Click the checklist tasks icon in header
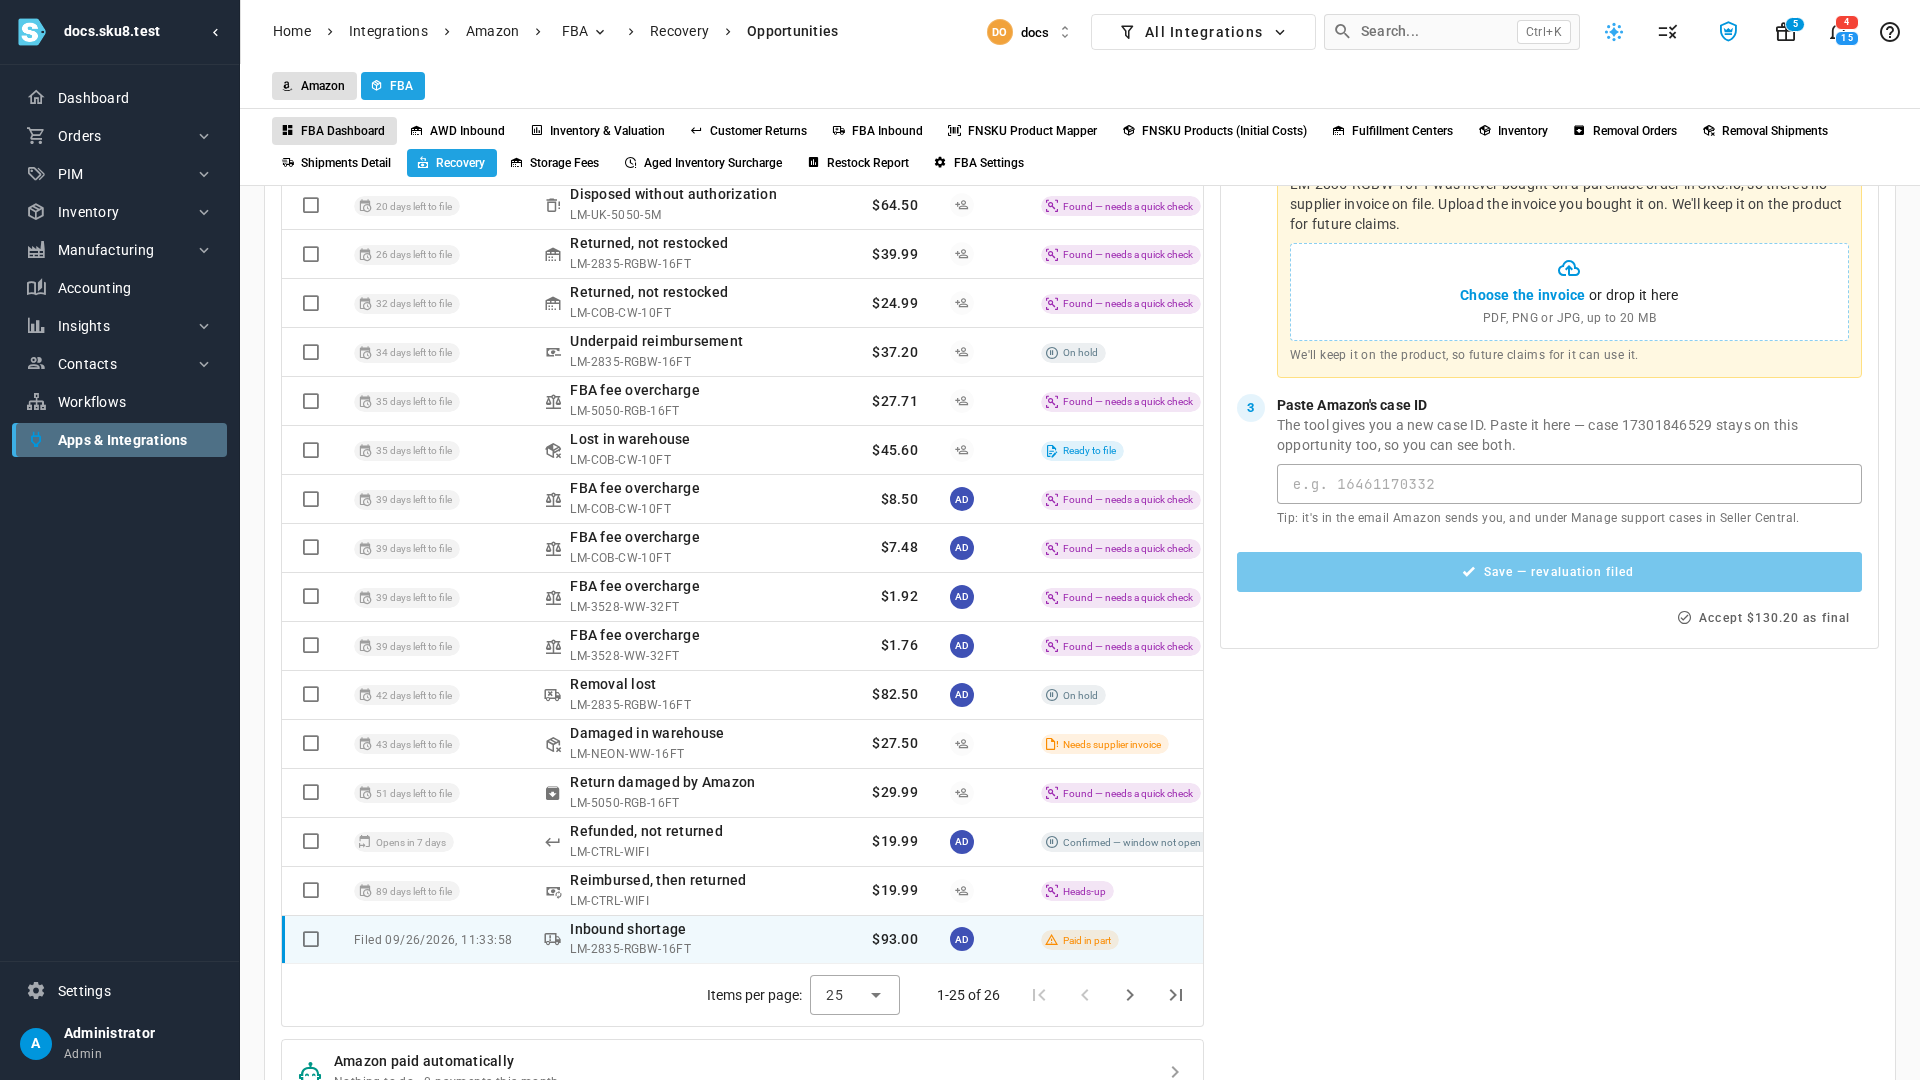 [1667, 32]
